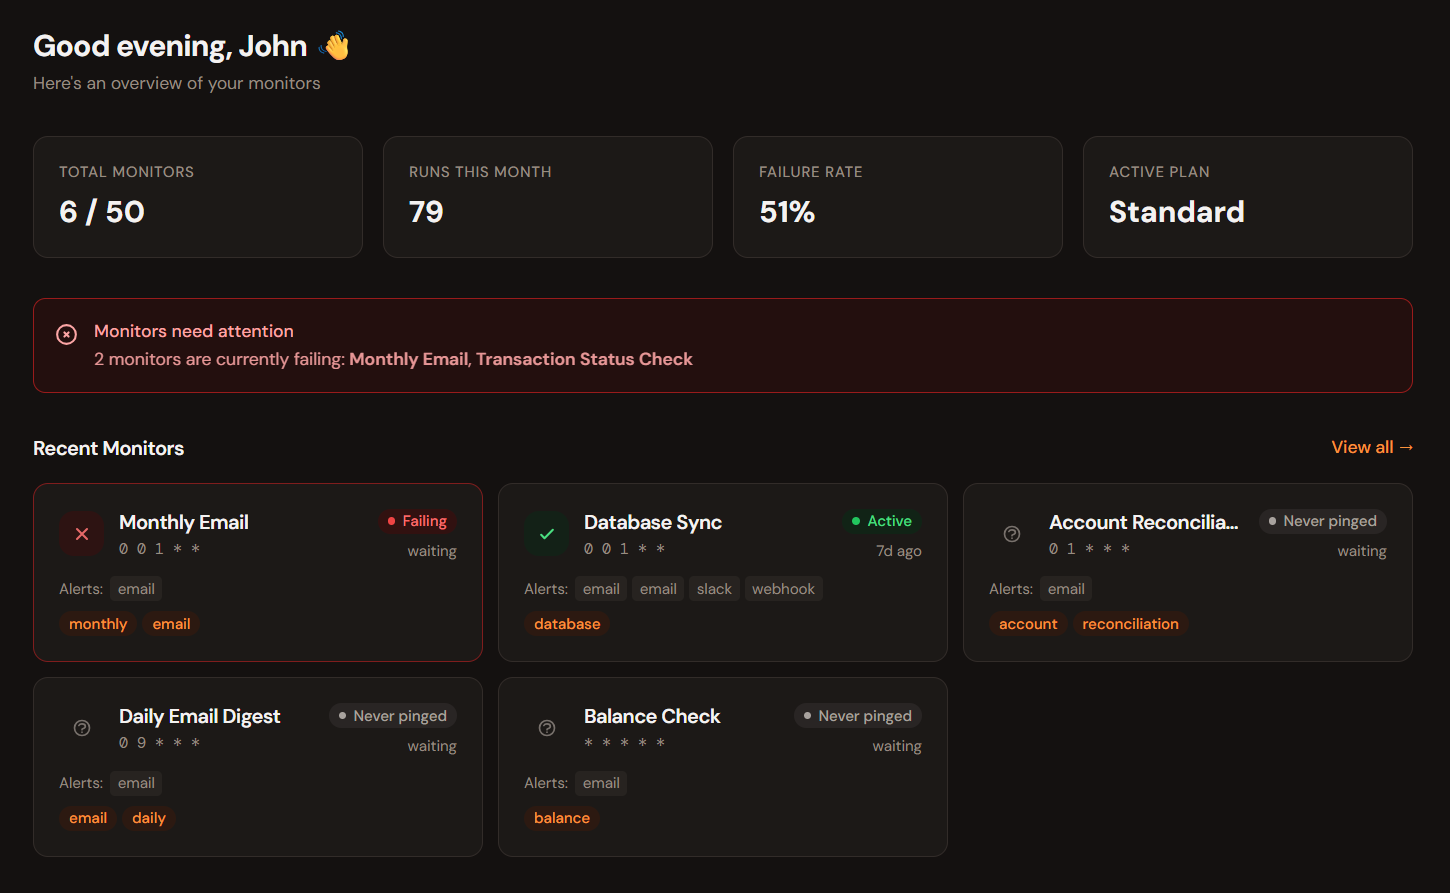Click the red dot inside the Failing badge
1450x893 pixels.
pyautogui.click(x=390, y=521)
